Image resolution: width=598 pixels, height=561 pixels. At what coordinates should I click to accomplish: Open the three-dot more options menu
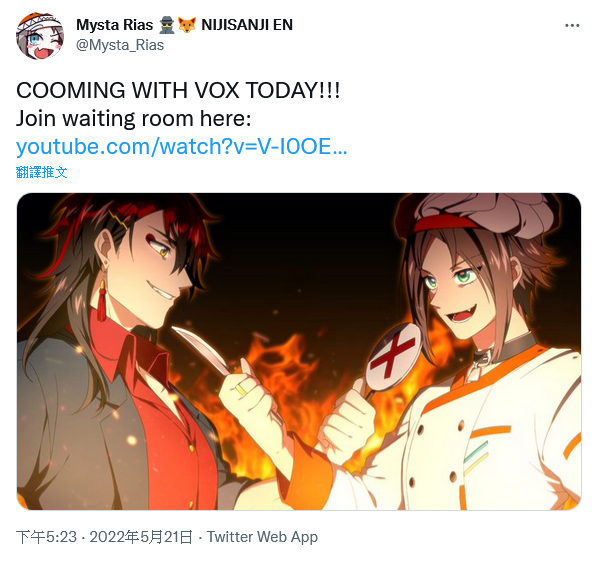tap(572, 26)
